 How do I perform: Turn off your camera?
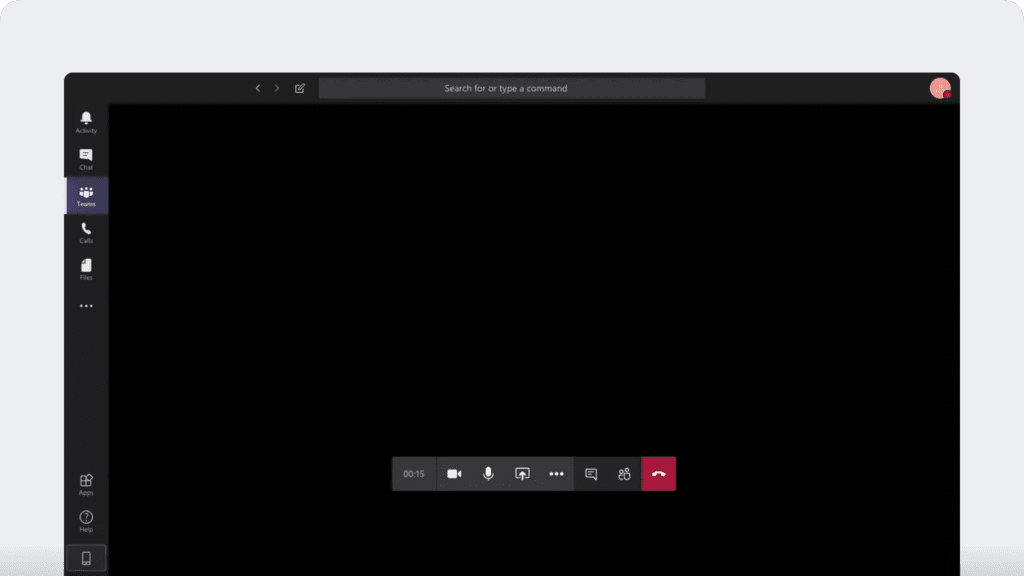coord(454,473)
